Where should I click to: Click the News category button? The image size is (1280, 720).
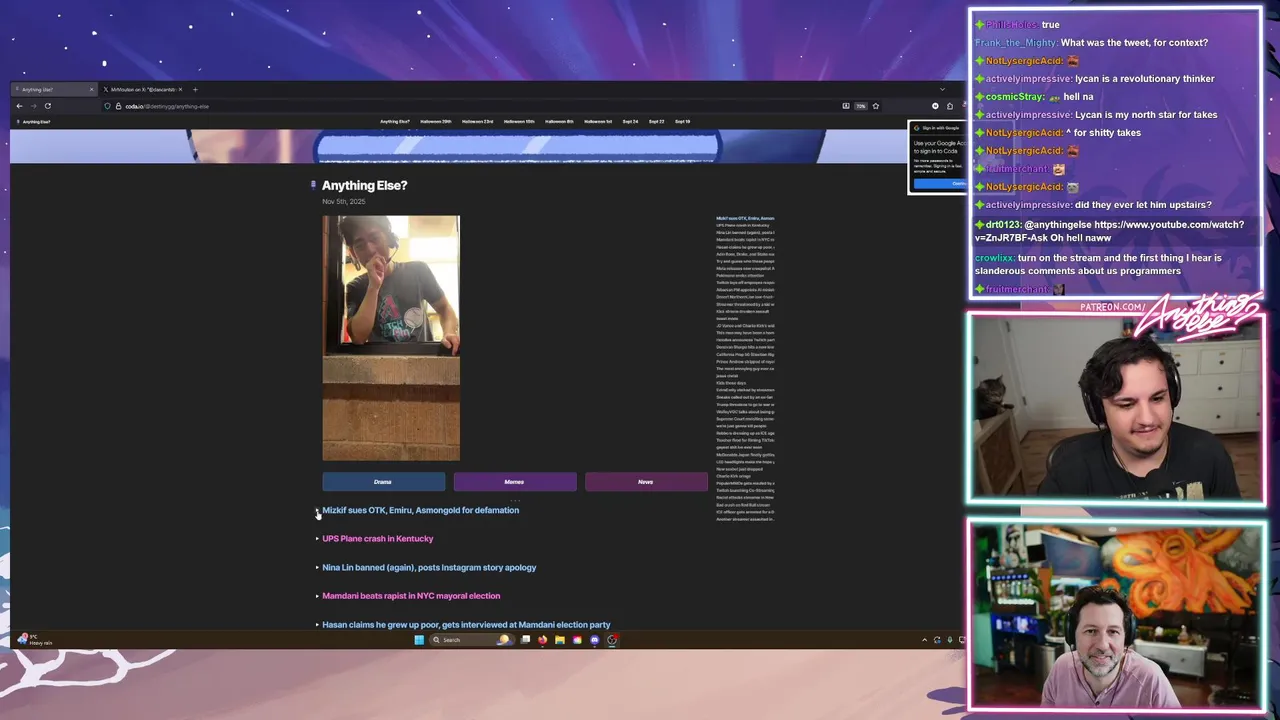646,482
